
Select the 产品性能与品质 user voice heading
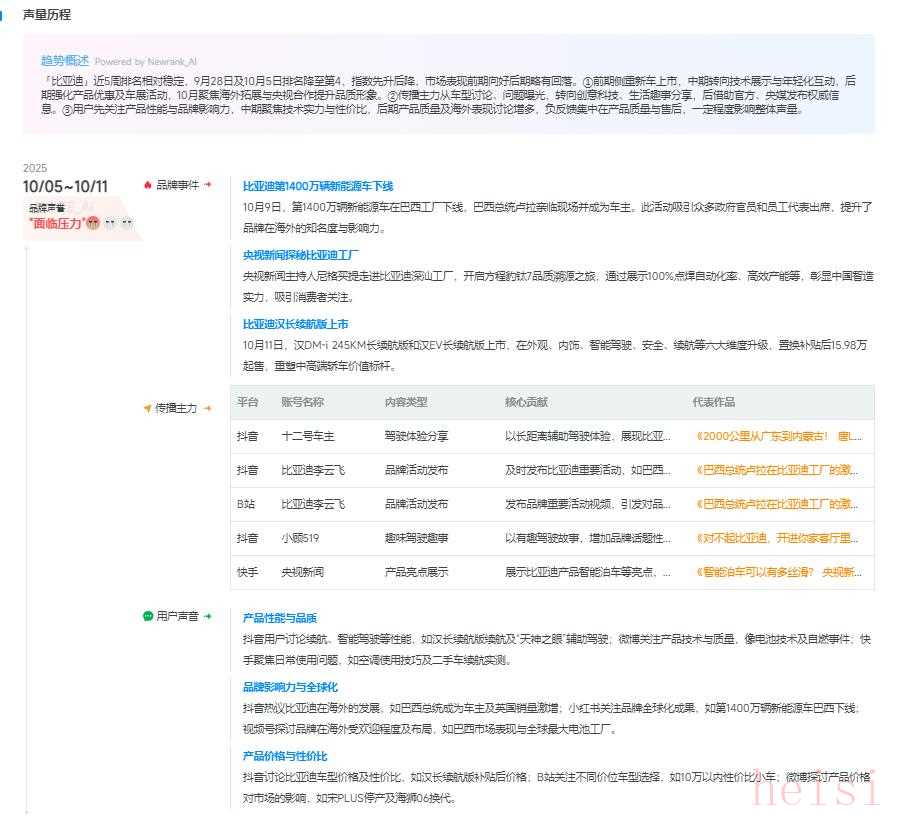click(x=279, y=618)
